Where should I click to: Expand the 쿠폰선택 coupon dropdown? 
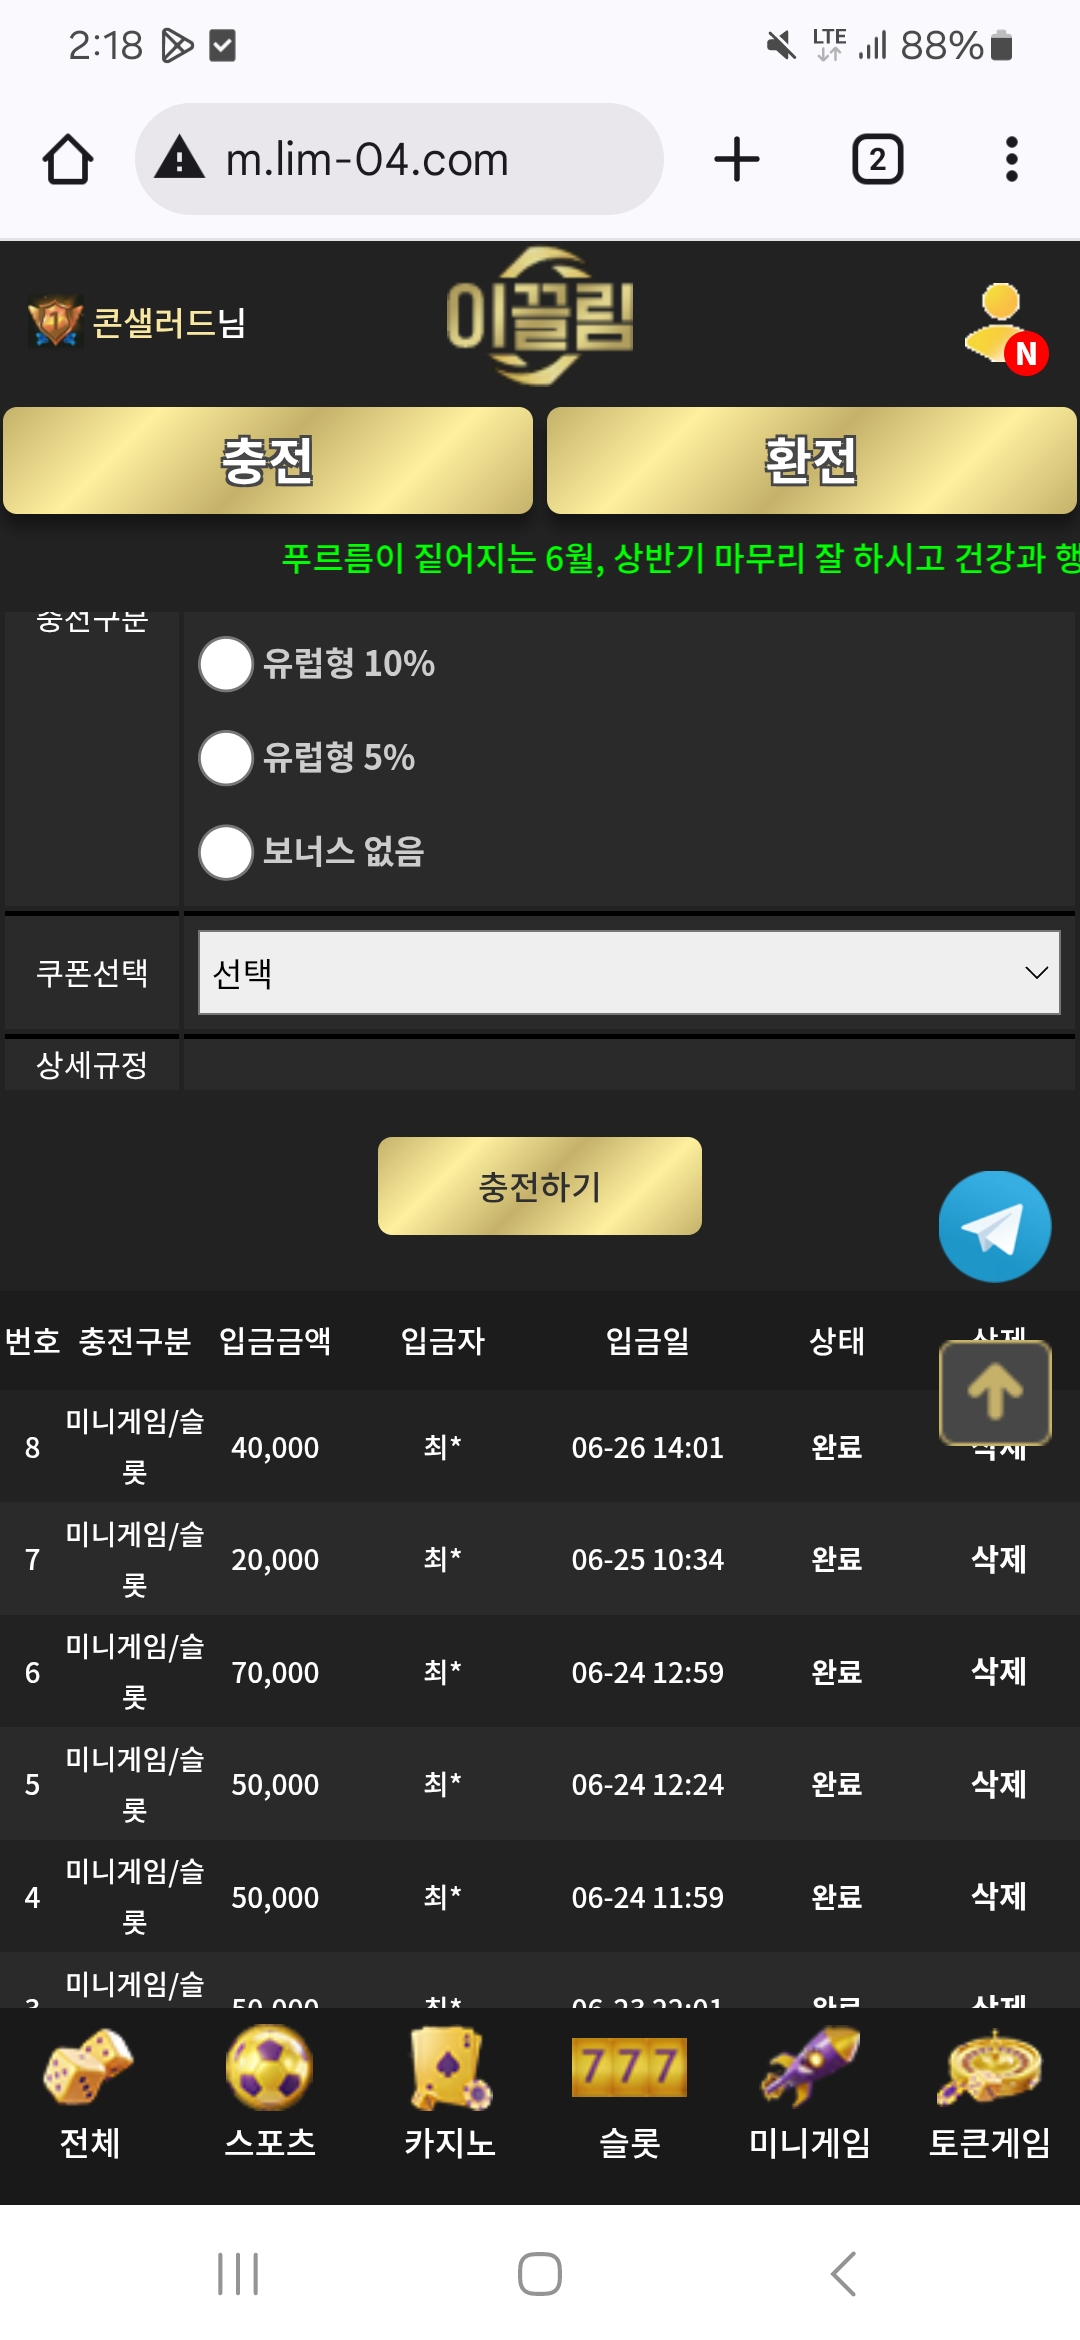[629, 972]
